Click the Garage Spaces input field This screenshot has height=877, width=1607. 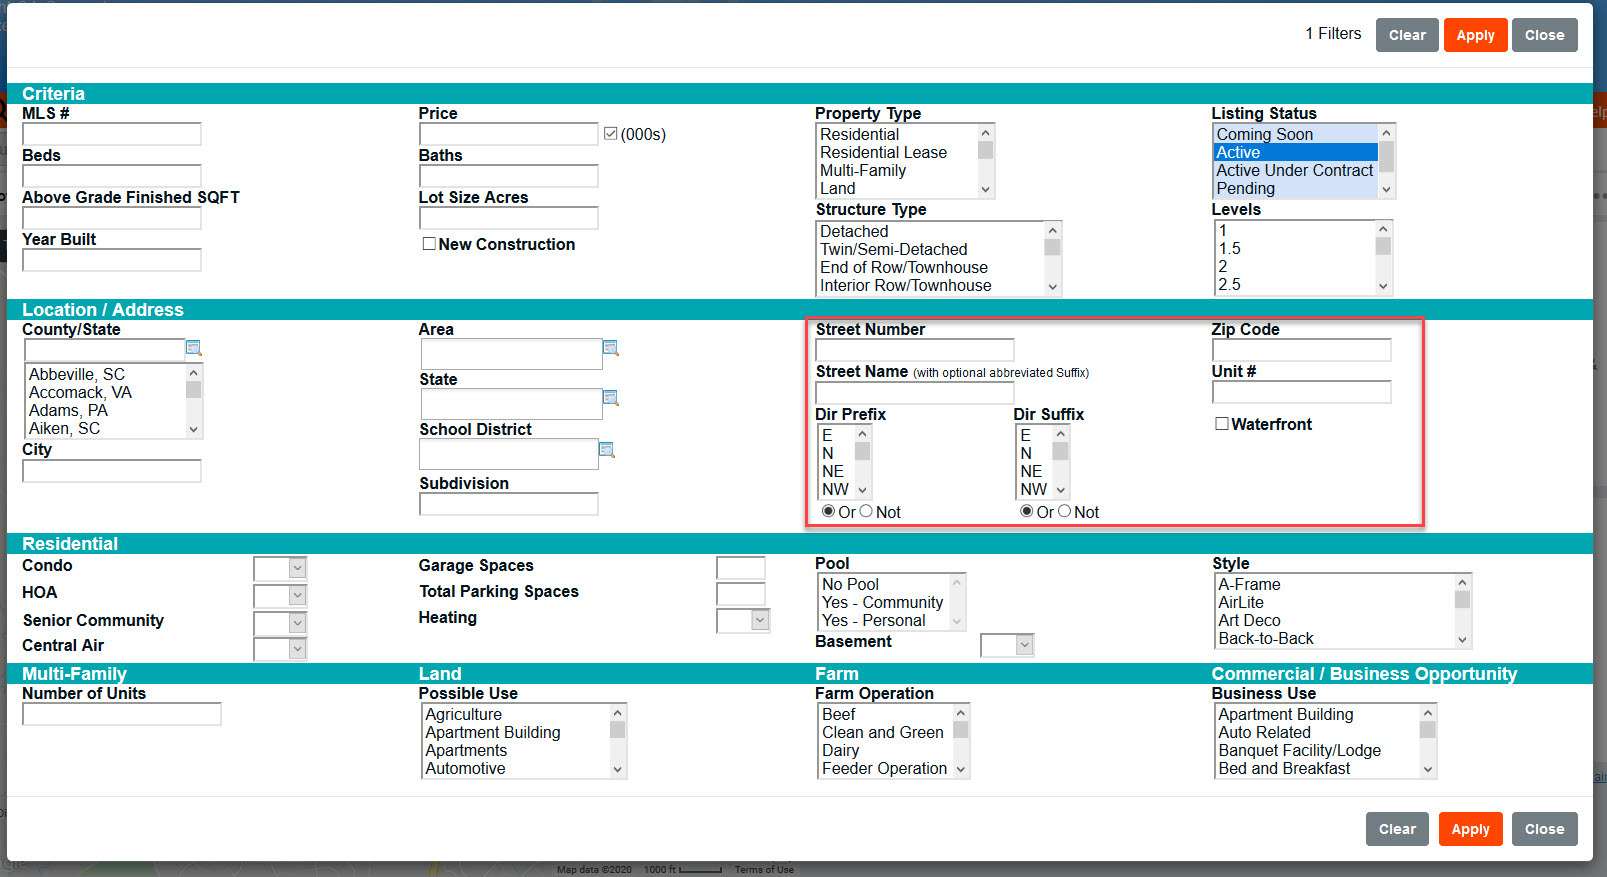741,568
